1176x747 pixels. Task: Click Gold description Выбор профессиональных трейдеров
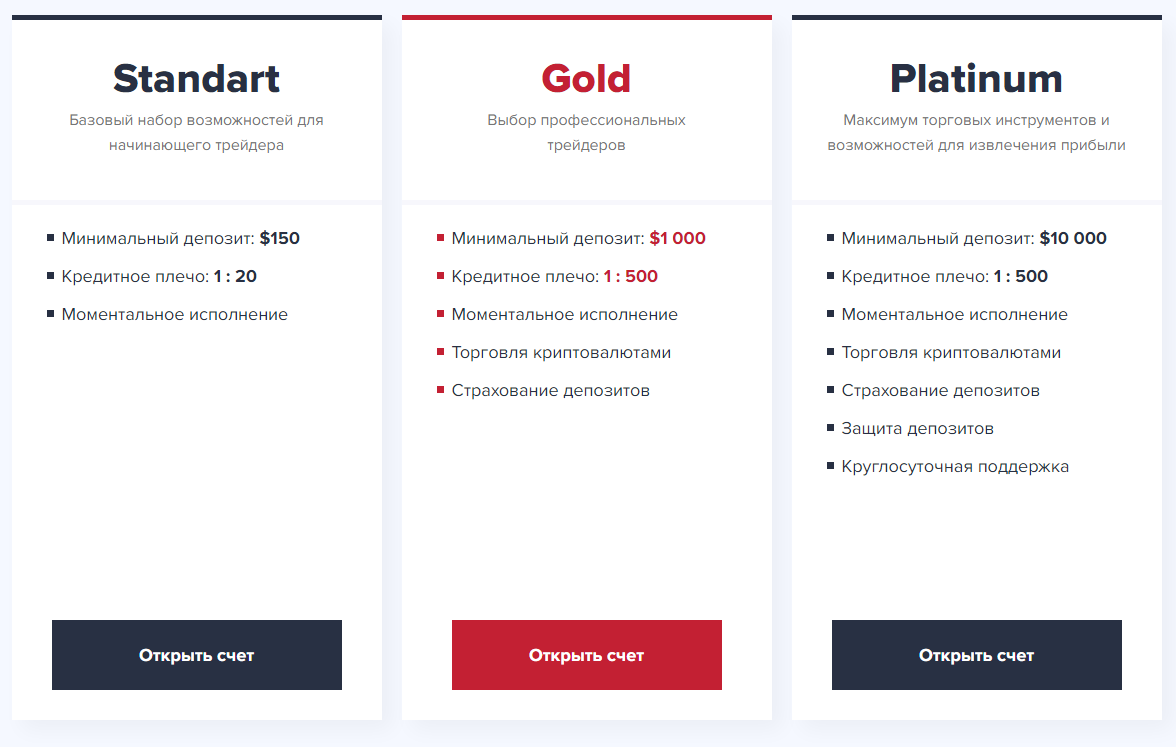pyautogui.click(x=586, y=132)
